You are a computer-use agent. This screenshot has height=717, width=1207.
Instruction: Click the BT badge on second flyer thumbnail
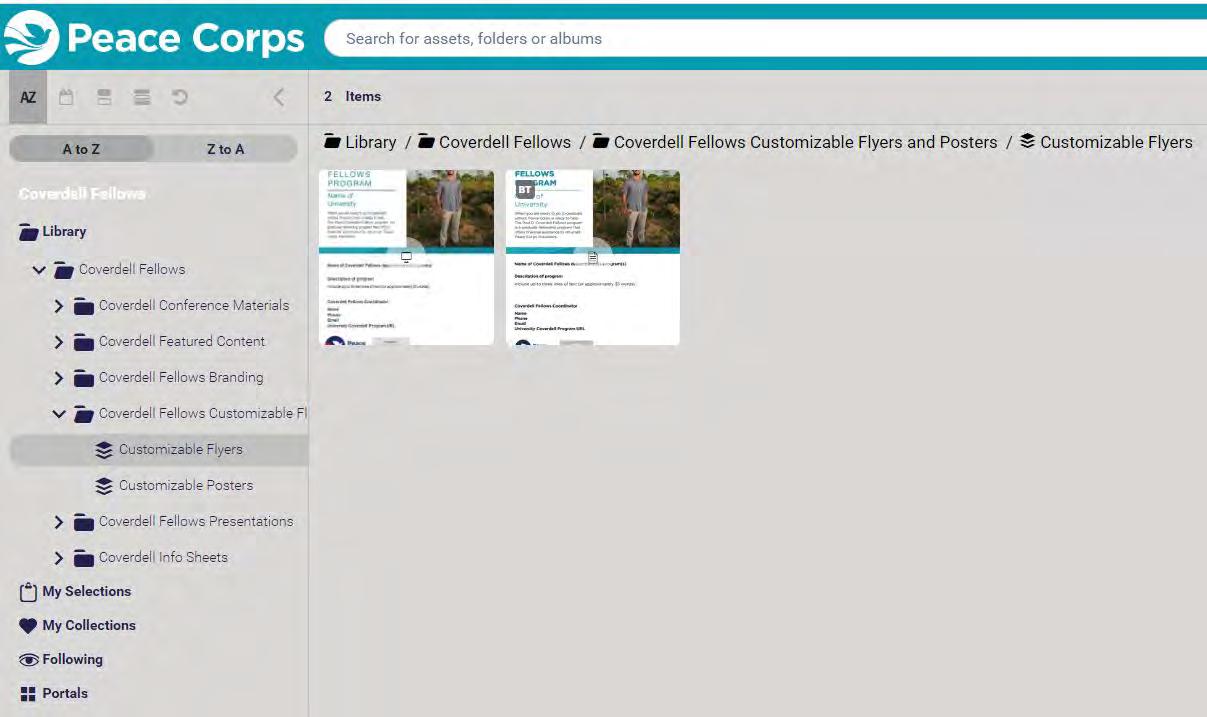tap(525, 189)
